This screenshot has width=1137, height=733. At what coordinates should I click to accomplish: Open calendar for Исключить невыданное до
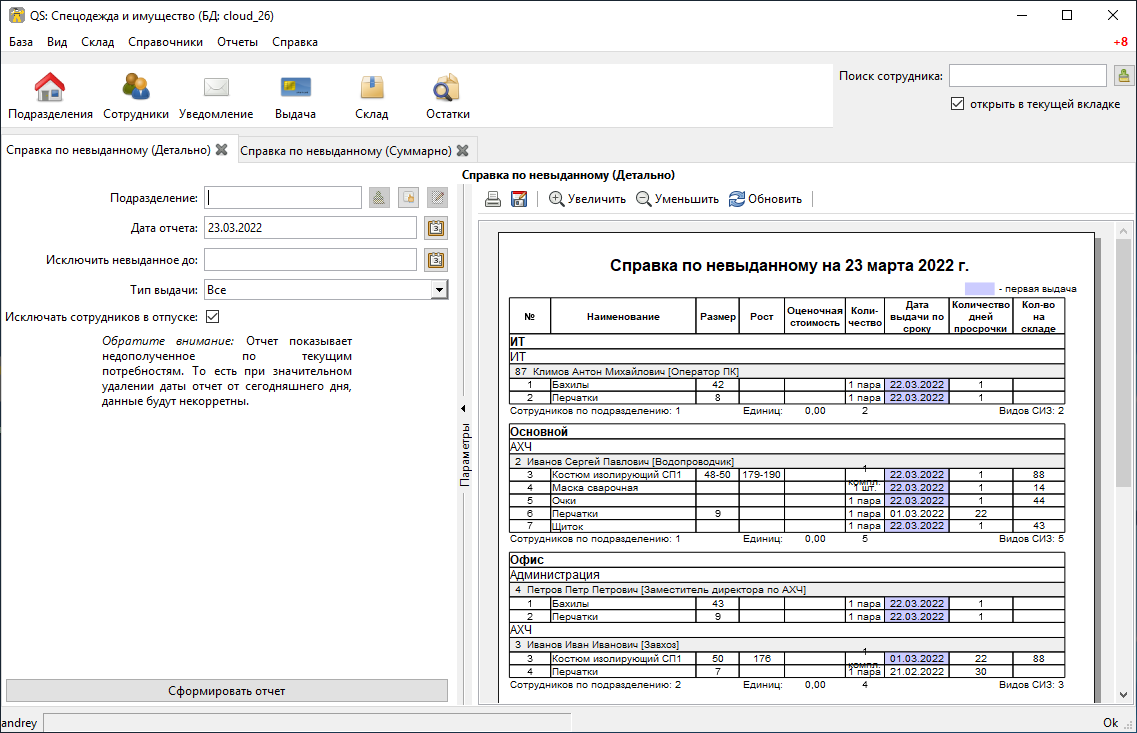(x=436, y=260)
